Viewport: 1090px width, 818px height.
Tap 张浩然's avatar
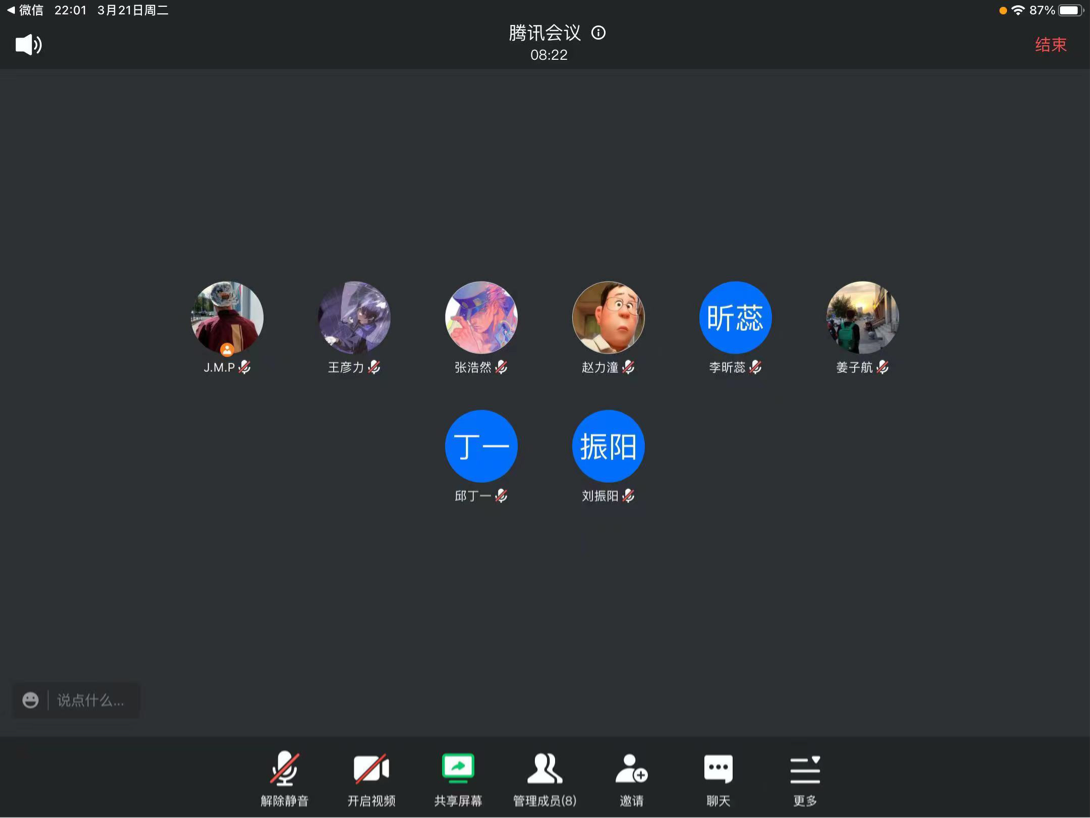point(481,318)
